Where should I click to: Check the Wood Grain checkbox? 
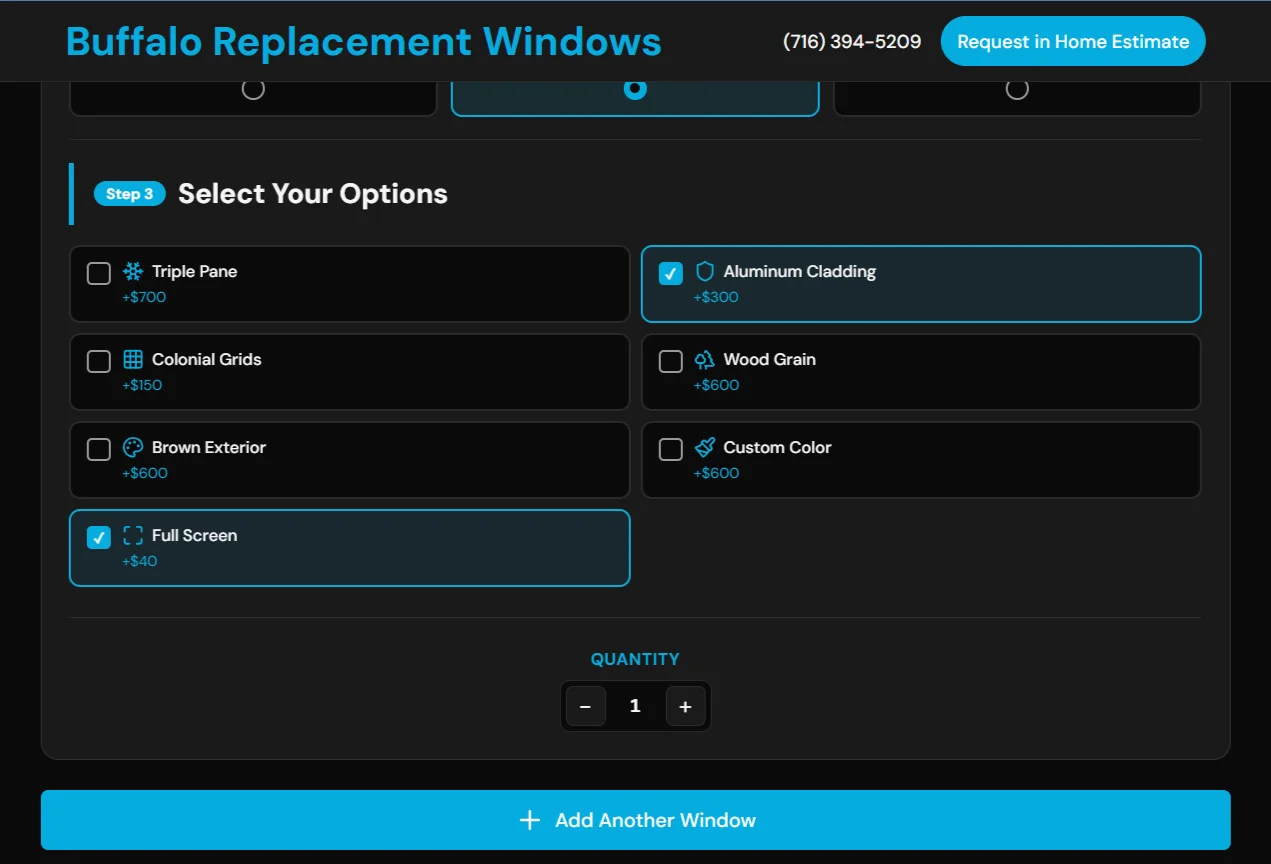click(671, 361)
